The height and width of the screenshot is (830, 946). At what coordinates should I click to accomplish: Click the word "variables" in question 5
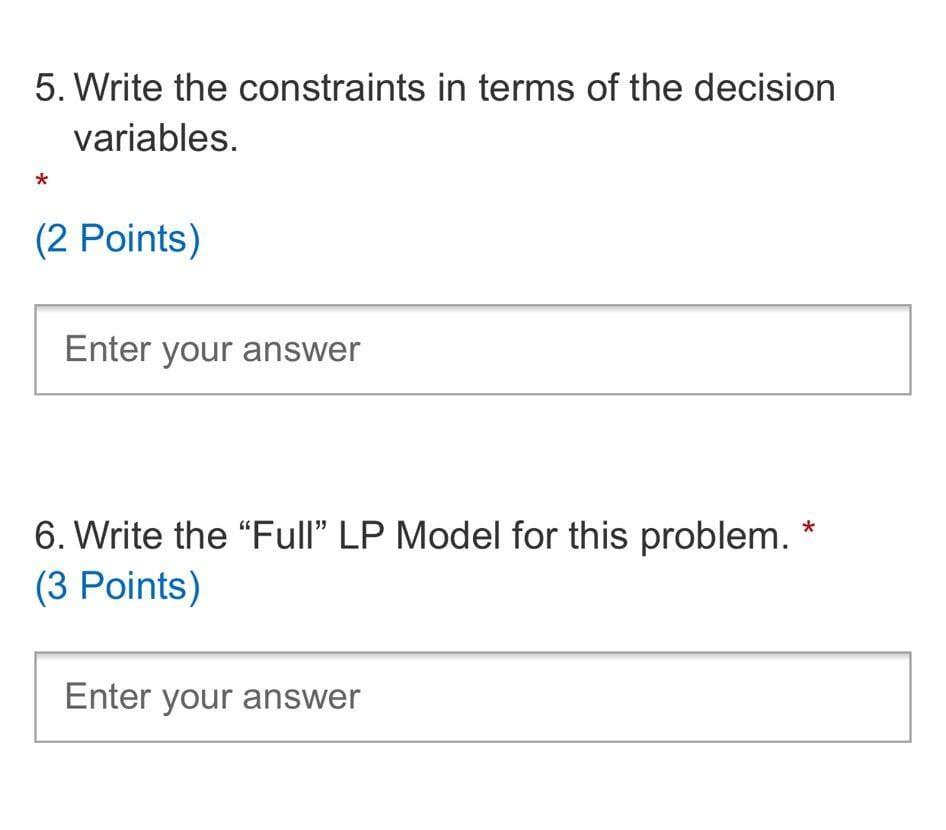pos(154,138)
